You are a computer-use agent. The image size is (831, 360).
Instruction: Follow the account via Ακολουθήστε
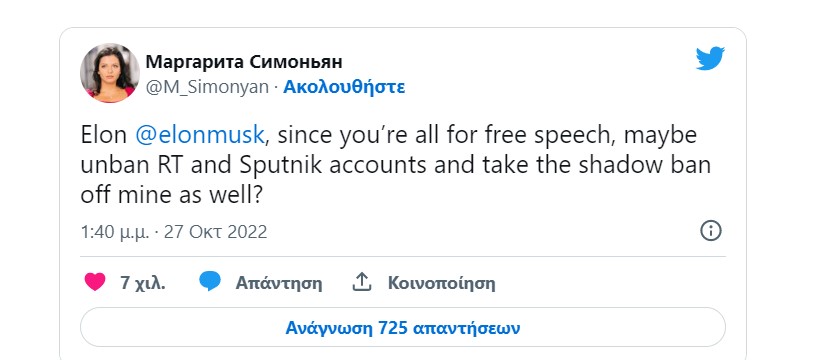point(344,87)
